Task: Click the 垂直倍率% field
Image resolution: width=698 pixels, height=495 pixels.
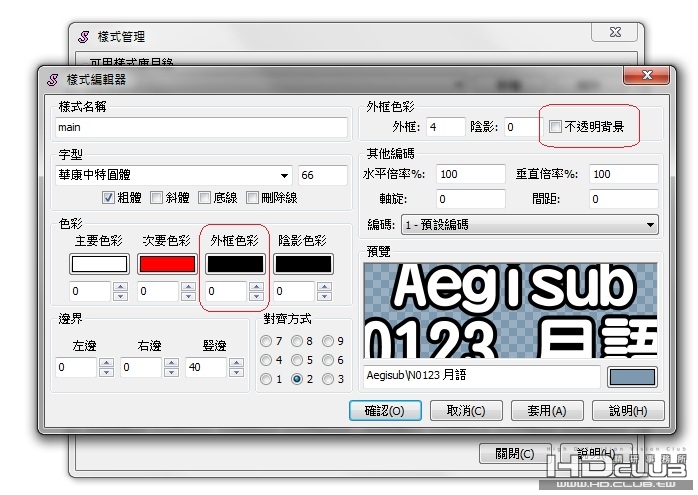Action: point(624,174)
